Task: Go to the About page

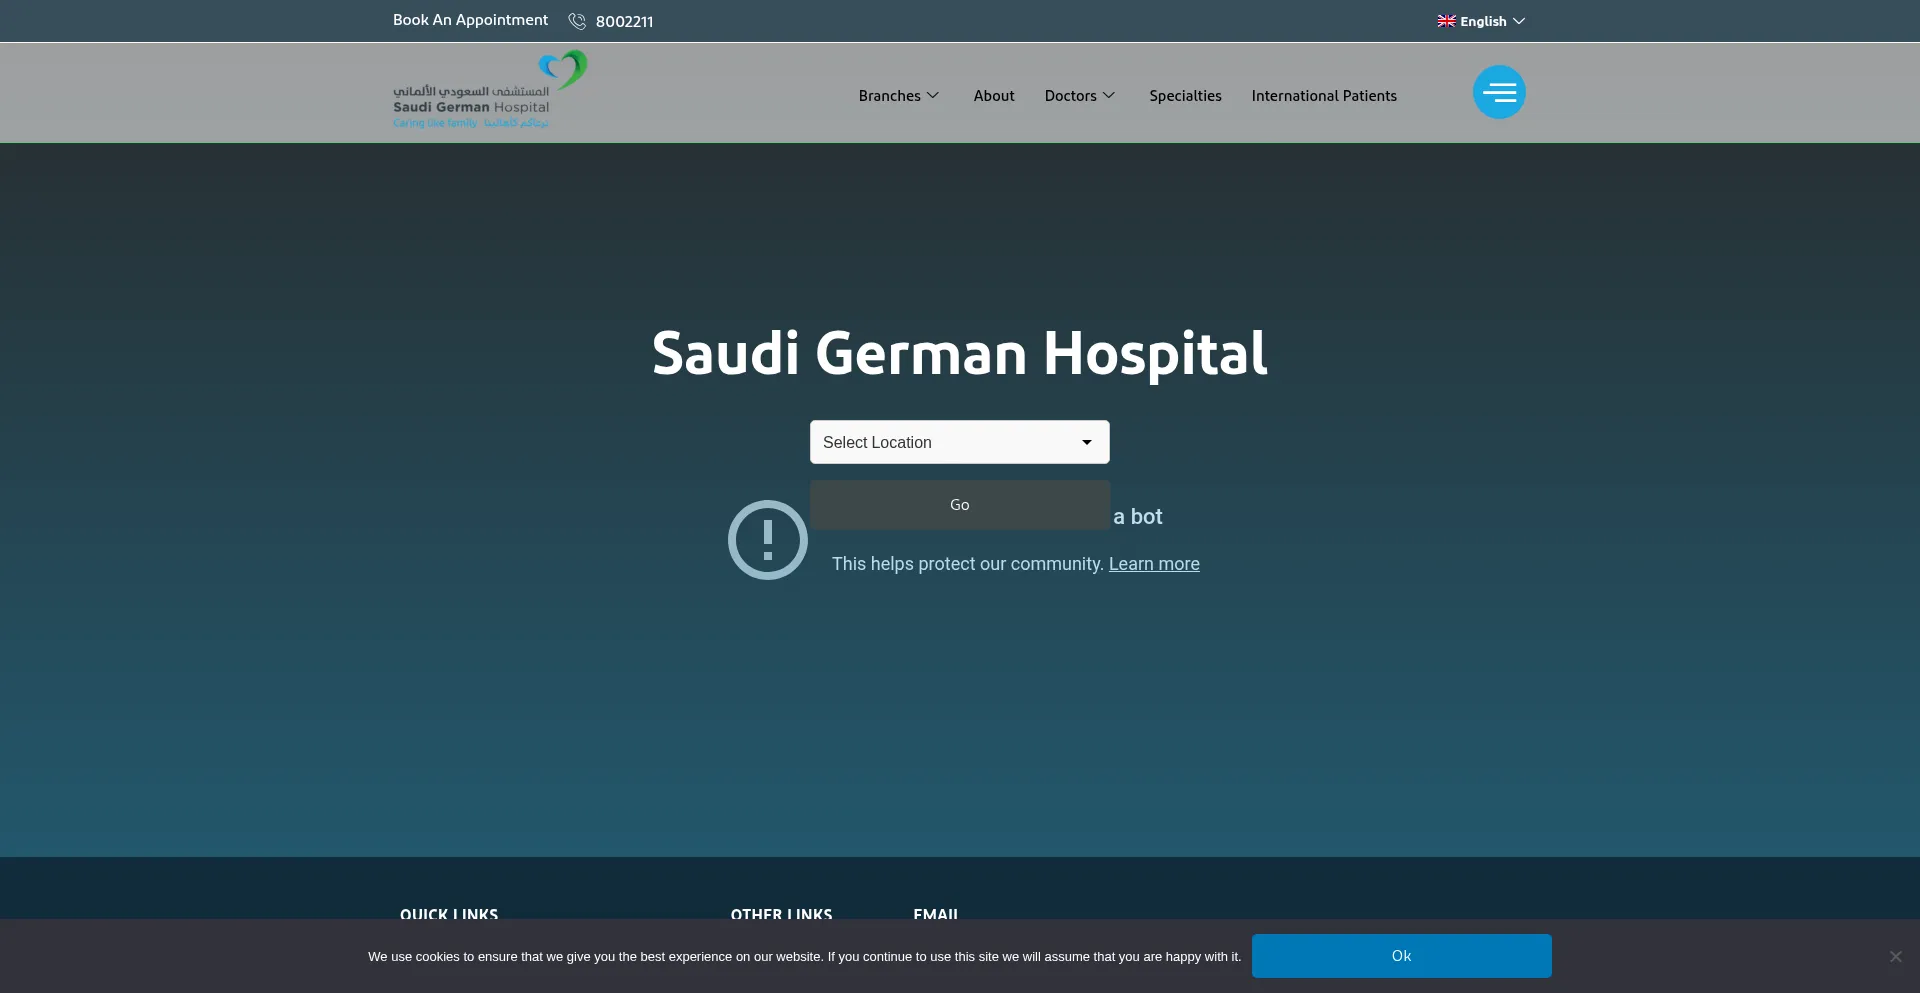Action: click(993, 96)
